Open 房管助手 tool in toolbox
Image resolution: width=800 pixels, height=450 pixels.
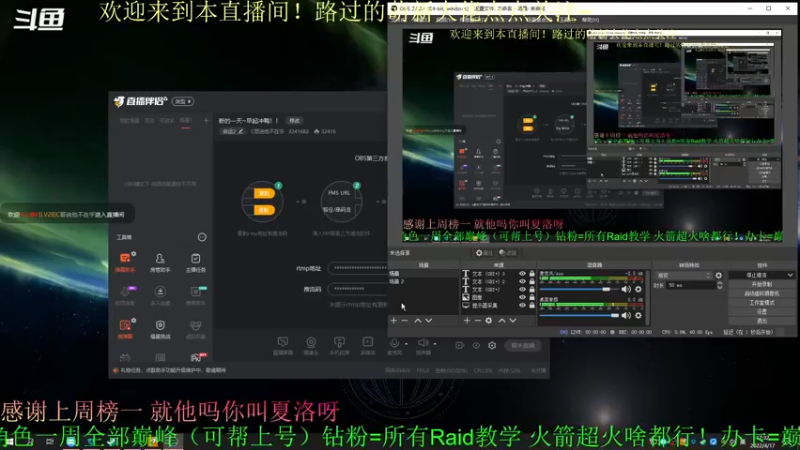point(160,262)
